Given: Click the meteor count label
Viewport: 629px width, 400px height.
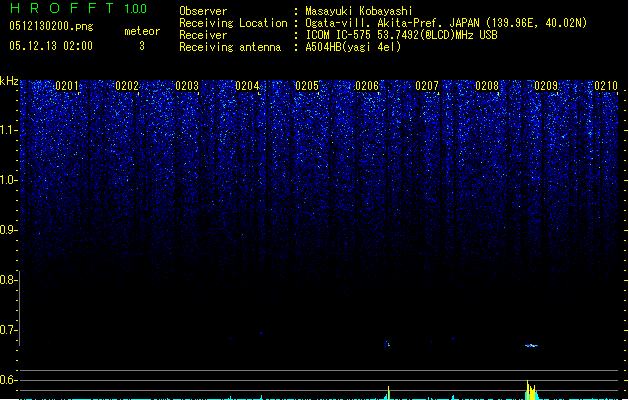Looking at the screenshot, I should (142, 31).
